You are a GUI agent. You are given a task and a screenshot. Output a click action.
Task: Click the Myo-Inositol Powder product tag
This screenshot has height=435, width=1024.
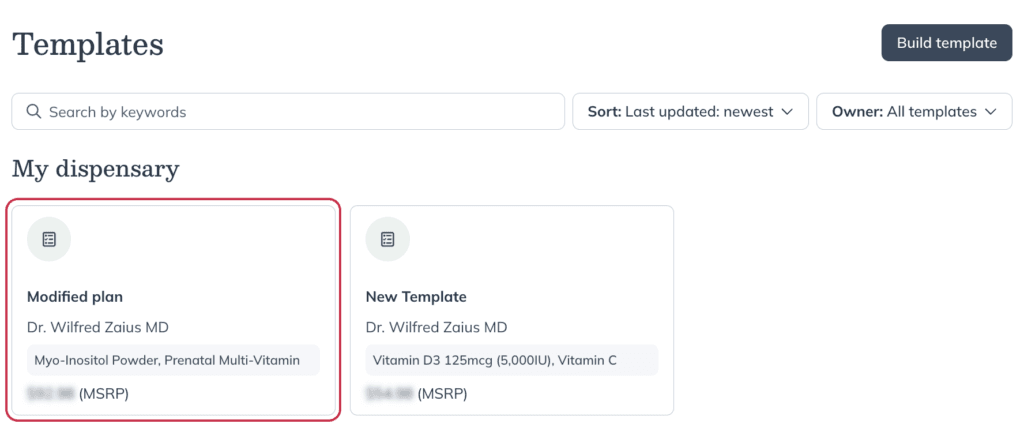point(173,360)
